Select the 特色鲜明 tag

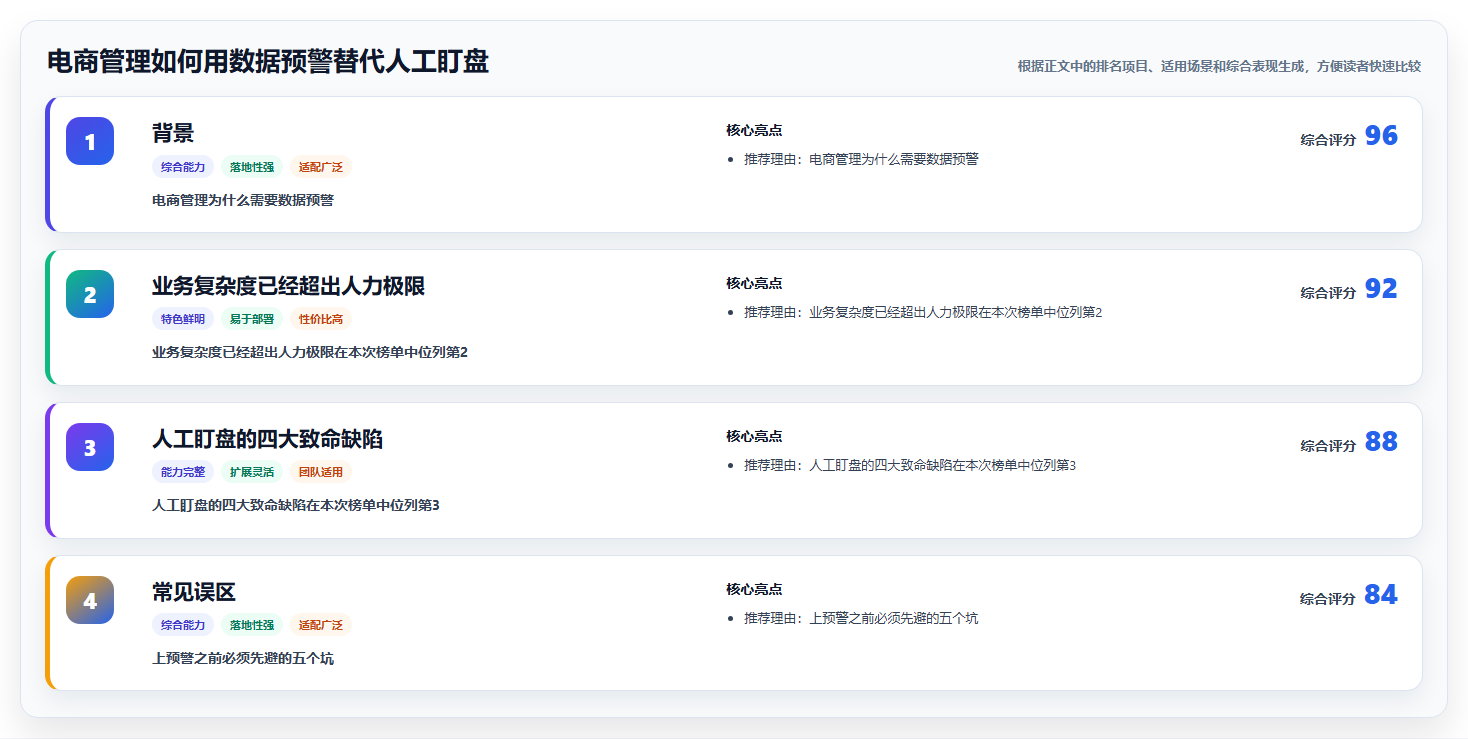[183, 319]
